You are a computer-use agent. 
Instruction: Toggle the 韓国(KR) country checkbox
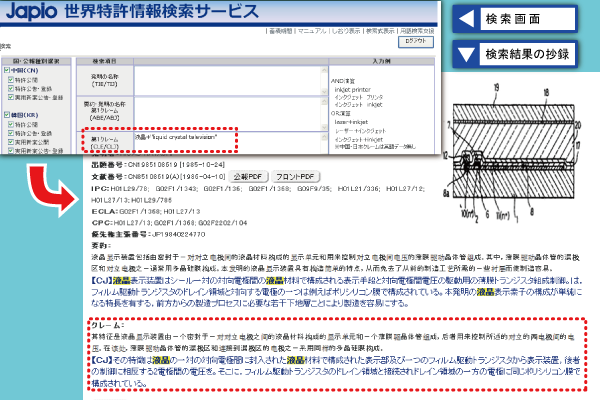(9, 114)
